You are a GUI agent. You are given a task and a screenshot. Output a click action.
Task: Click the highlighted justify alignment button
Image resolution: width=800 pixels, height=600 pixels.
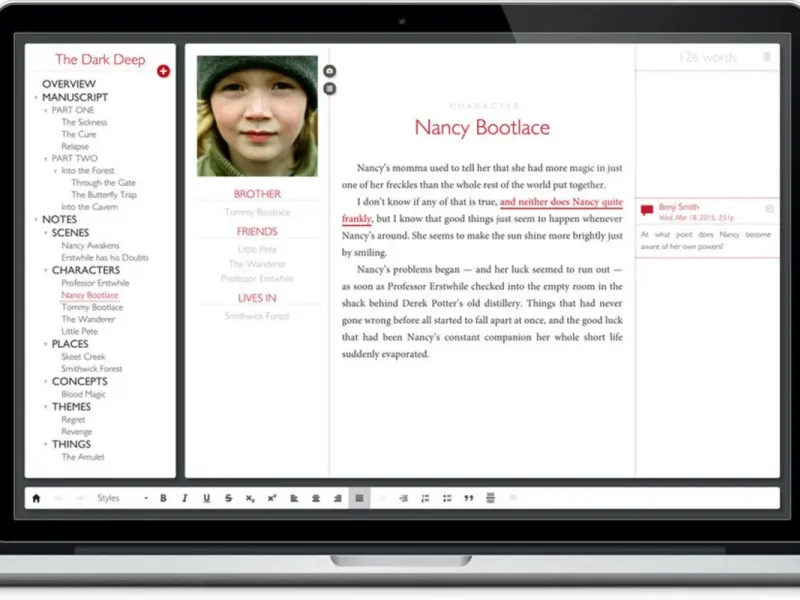(359, 498)
